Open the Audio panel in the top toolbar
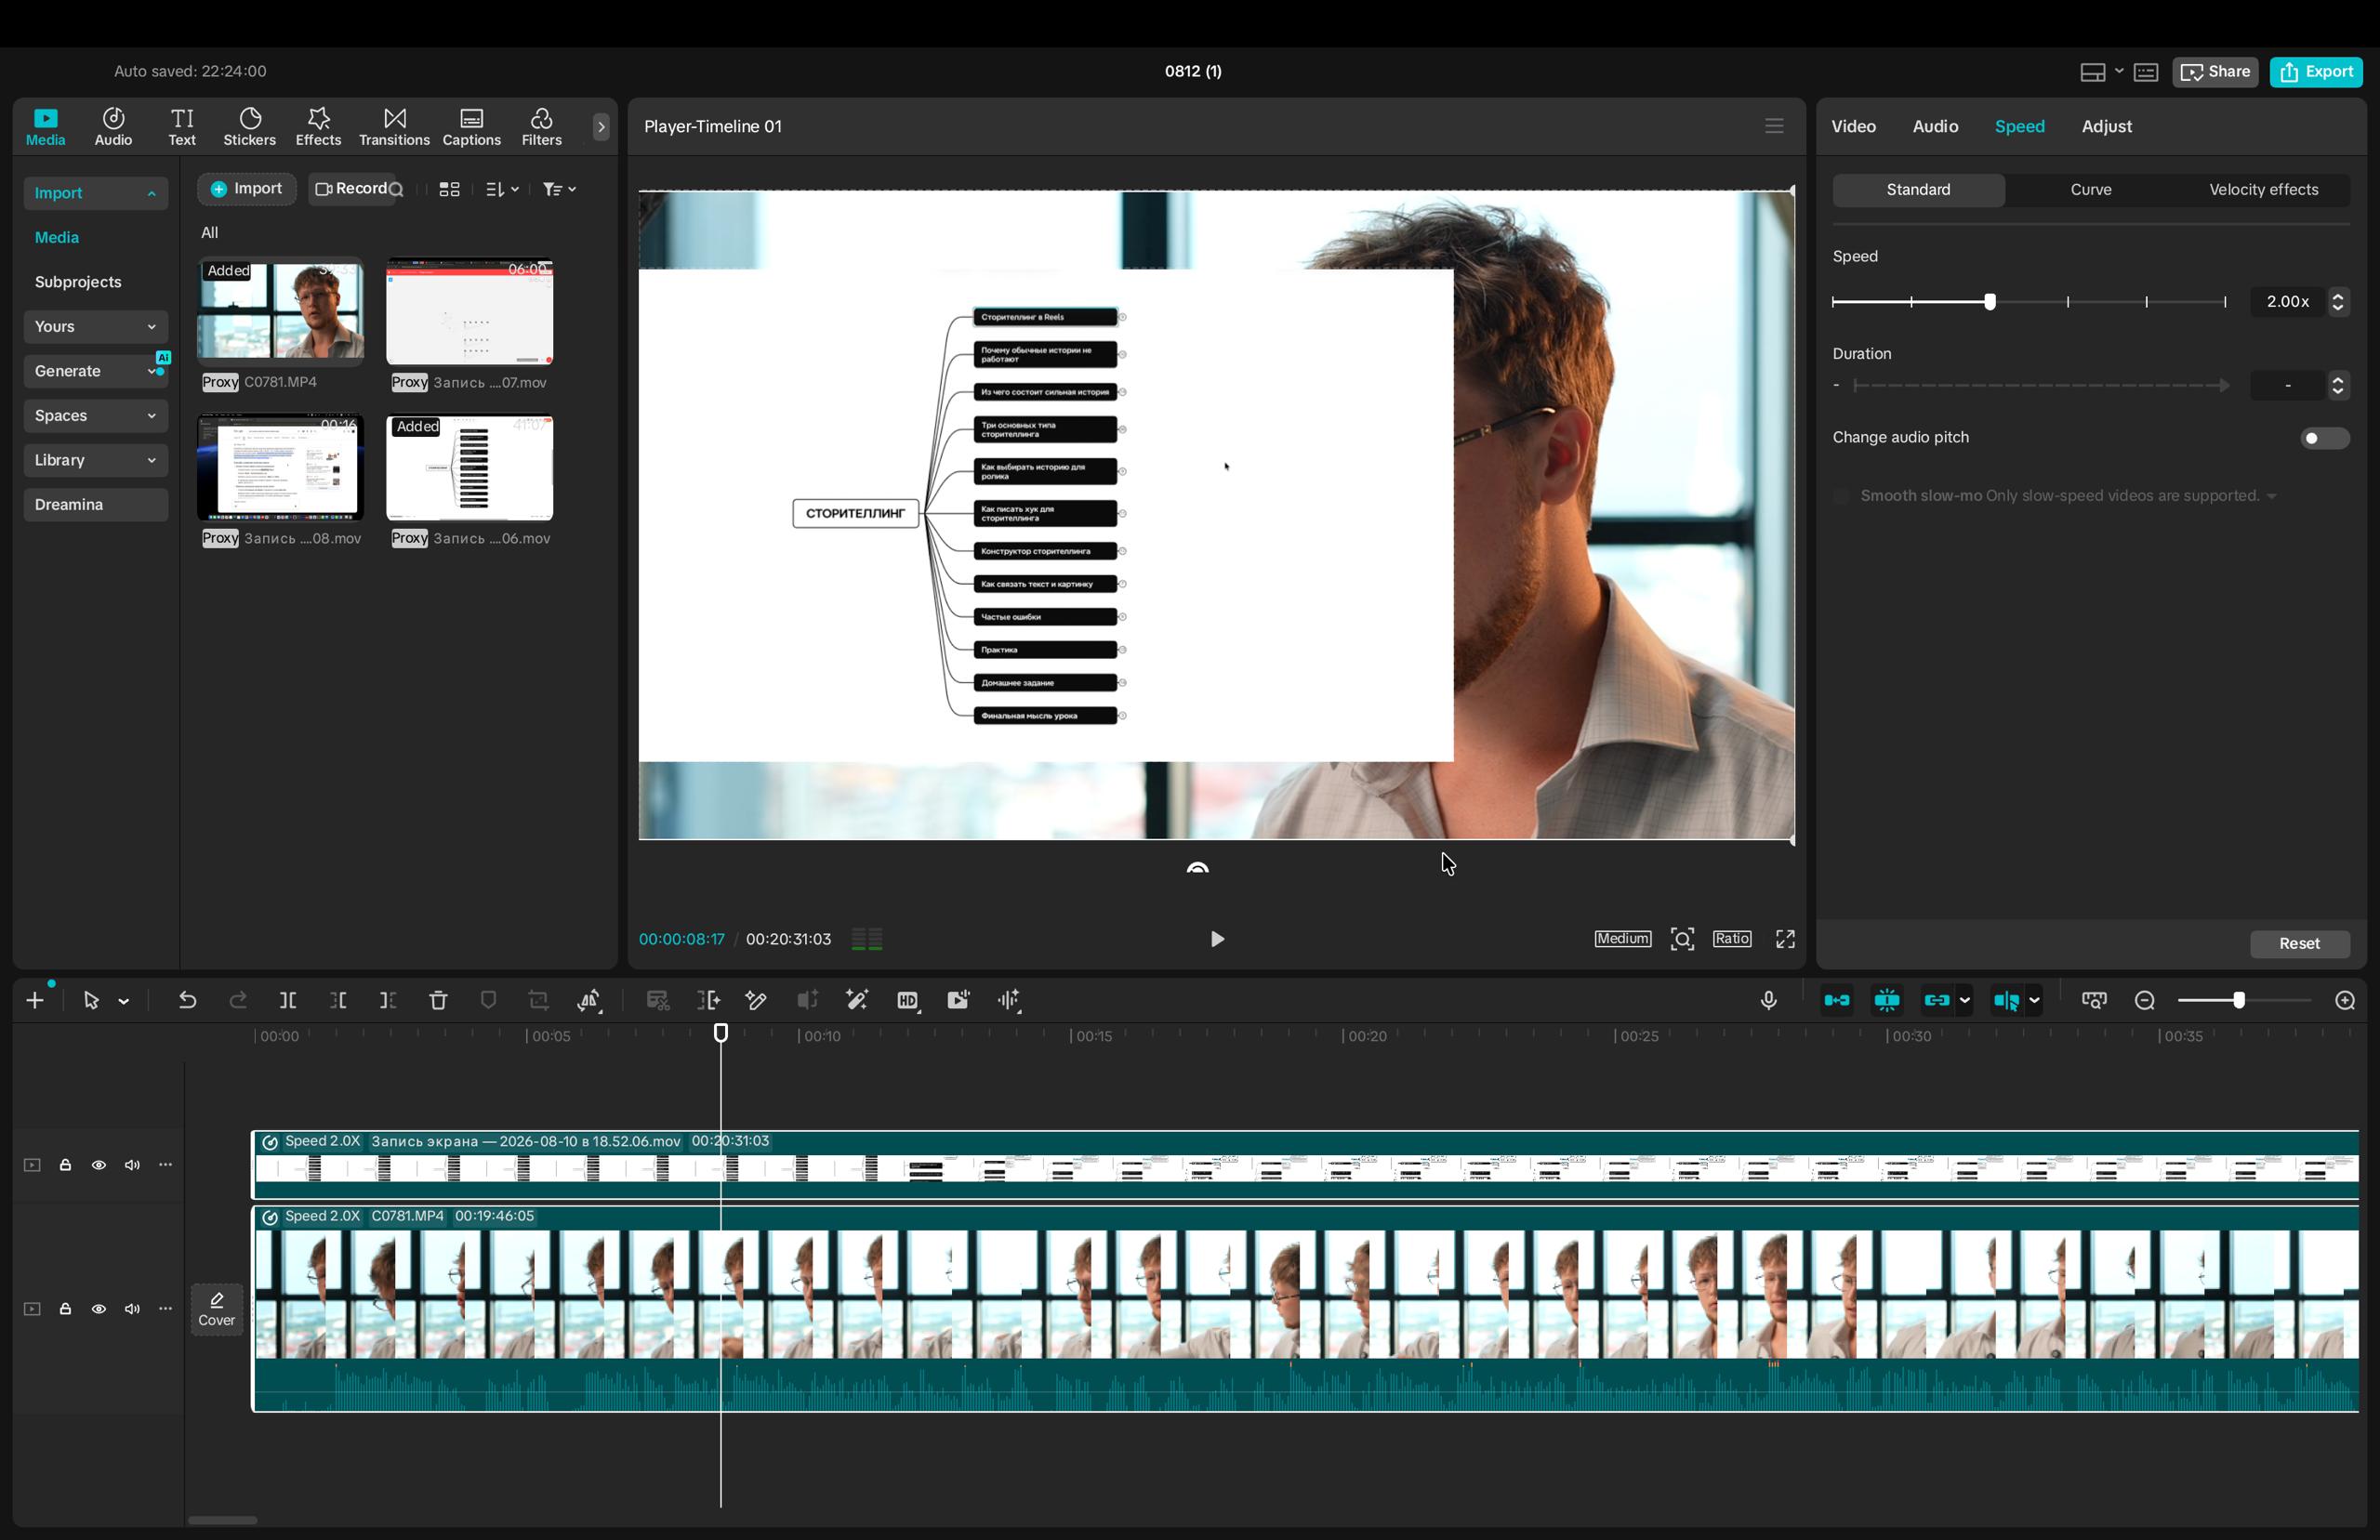This screenshot has width=2380, height=1540. 113,127
